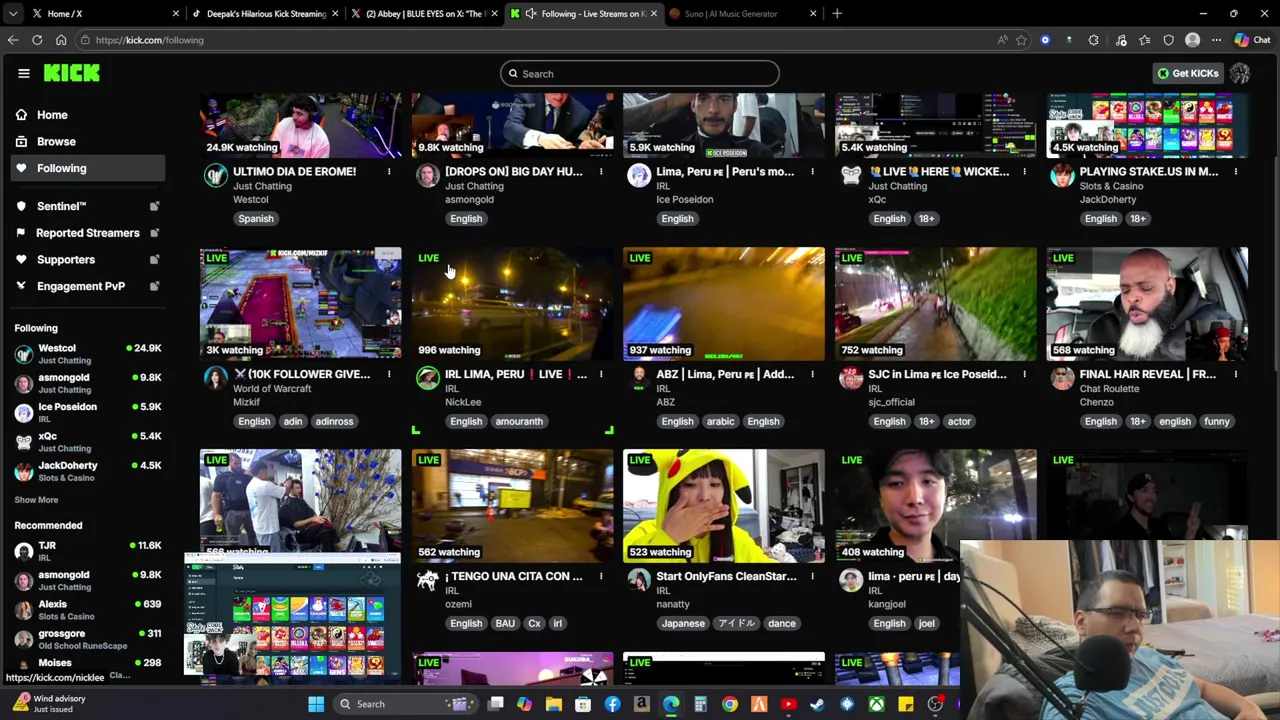The width and height of the screenshot is (1280, 720).
Task: Open Xbox app from taskbar
Action: click(876, 704)
